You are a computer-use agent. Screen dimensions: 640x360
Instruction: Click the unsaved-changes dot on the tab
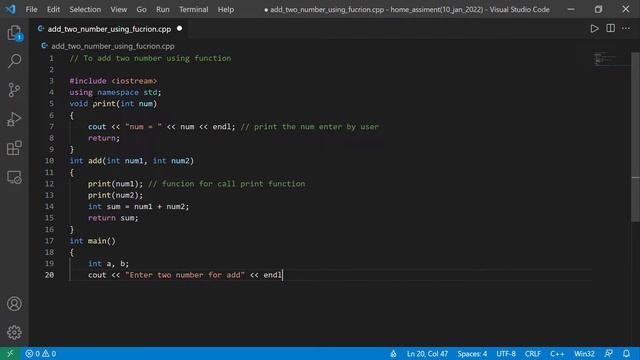click(180, 29)
